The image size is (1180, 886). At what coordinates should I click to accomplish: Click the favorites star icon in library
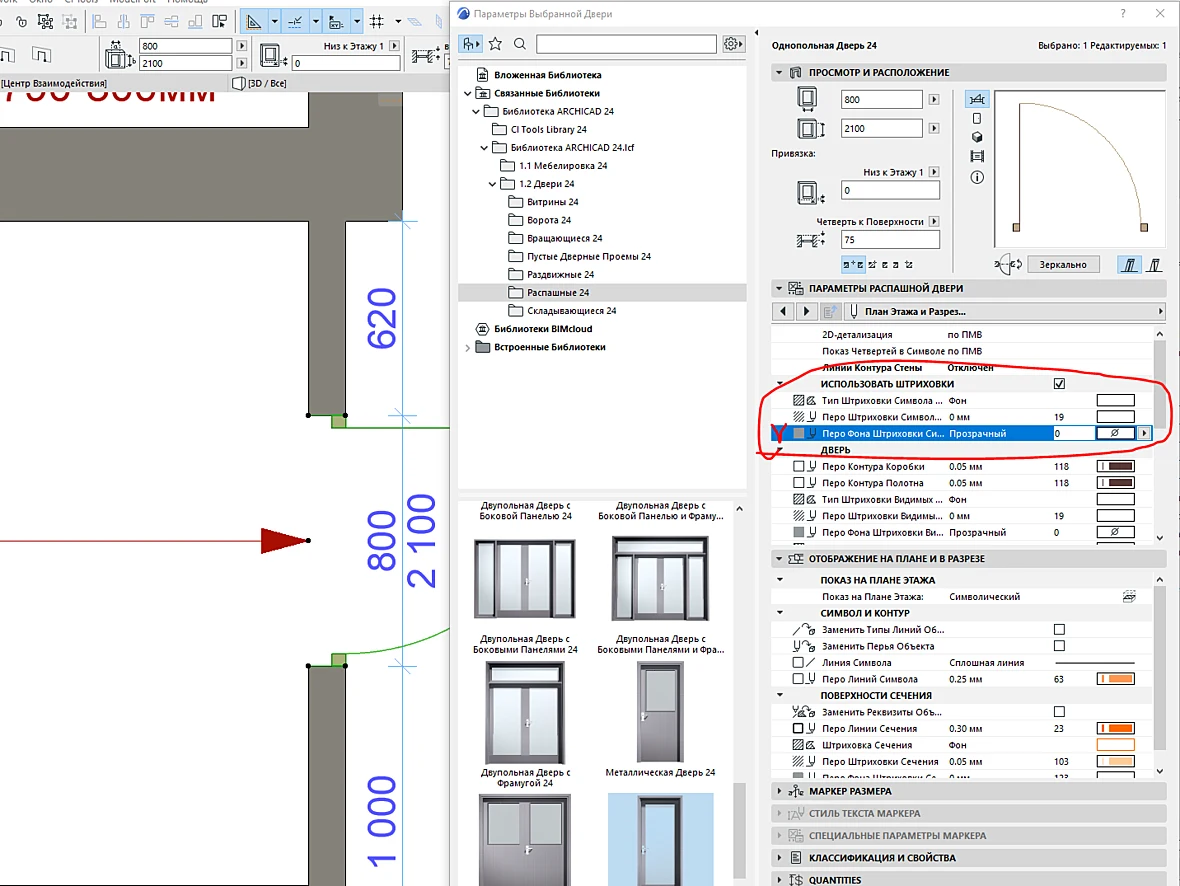click(x=495, y=44)
